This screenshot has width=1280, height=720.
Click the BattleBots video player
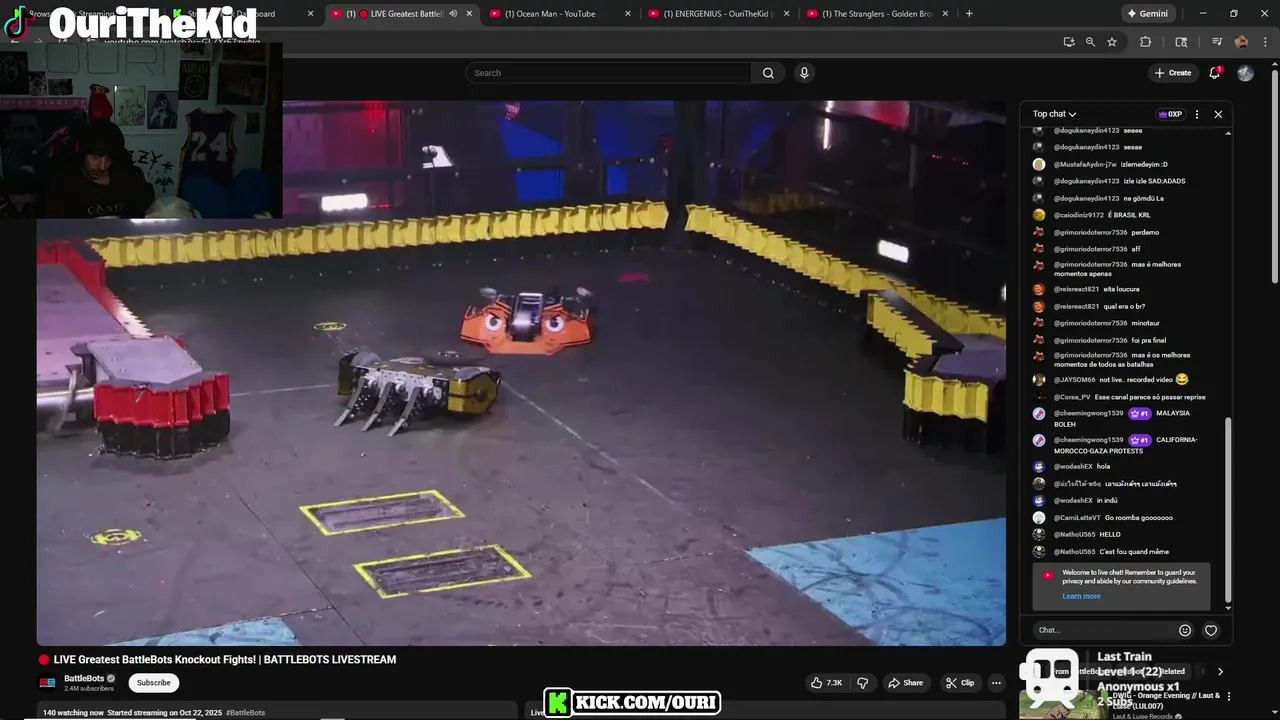tap(521, 373)
